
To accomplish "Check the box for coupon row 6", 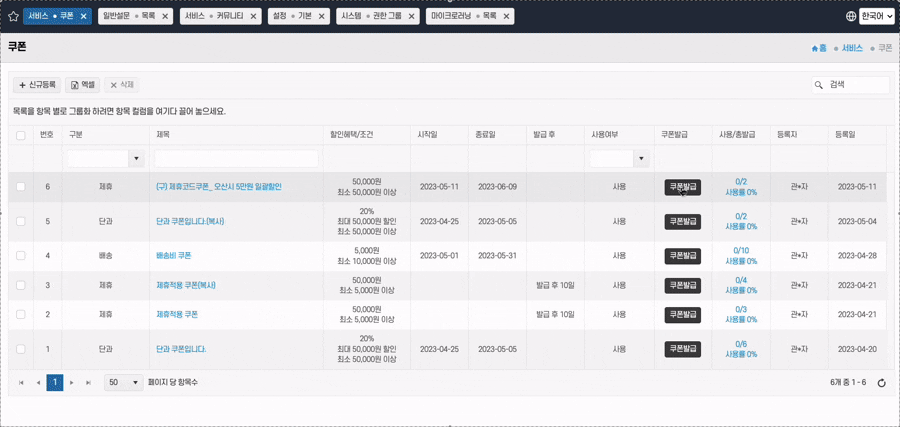I will 21,187.
